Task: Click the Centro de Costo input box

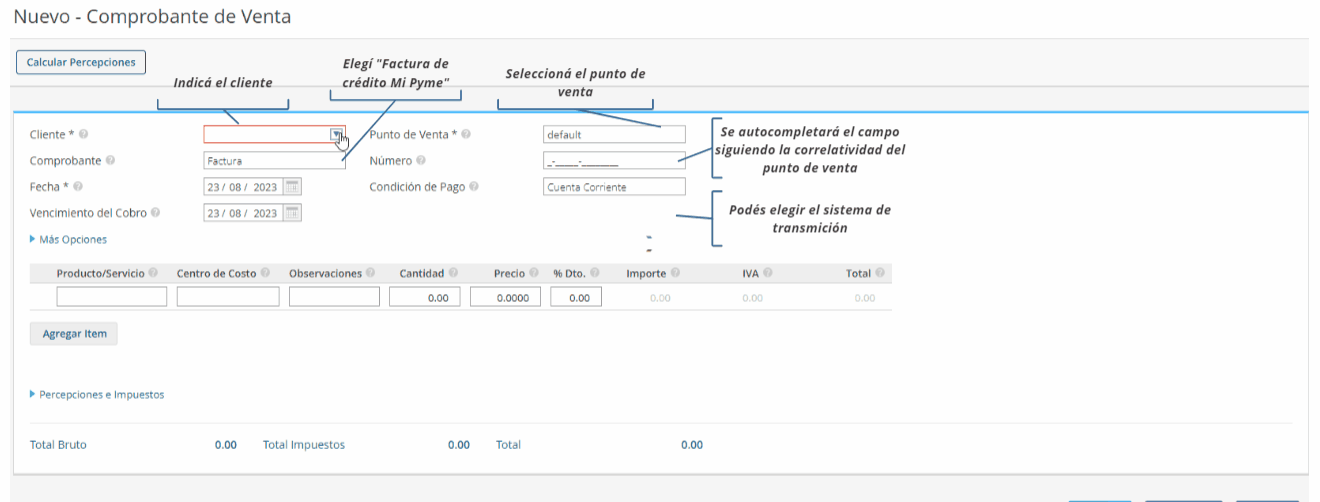Action: [228, 297]
